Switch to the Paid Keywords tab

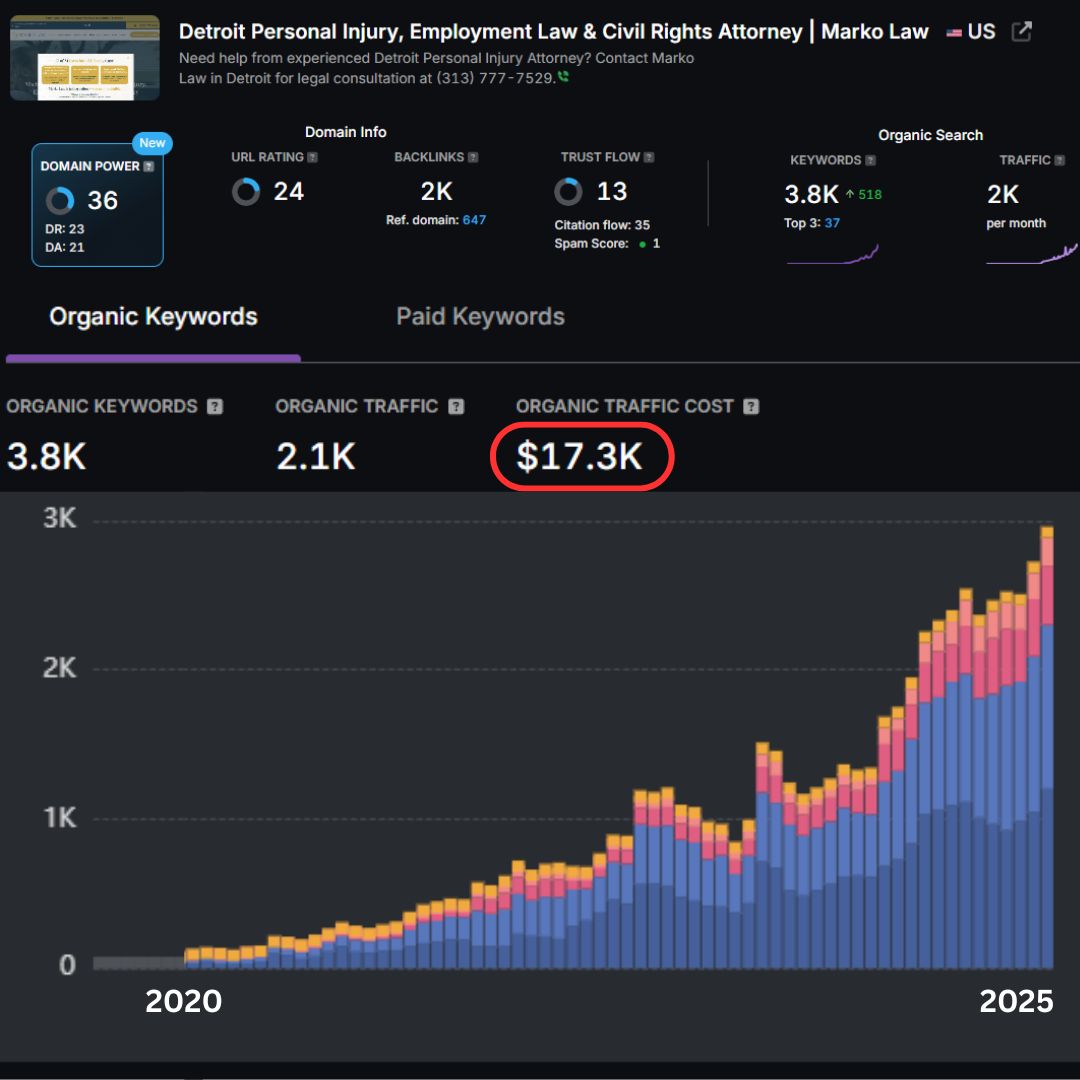pyautogui.click(x=480, y=316)
